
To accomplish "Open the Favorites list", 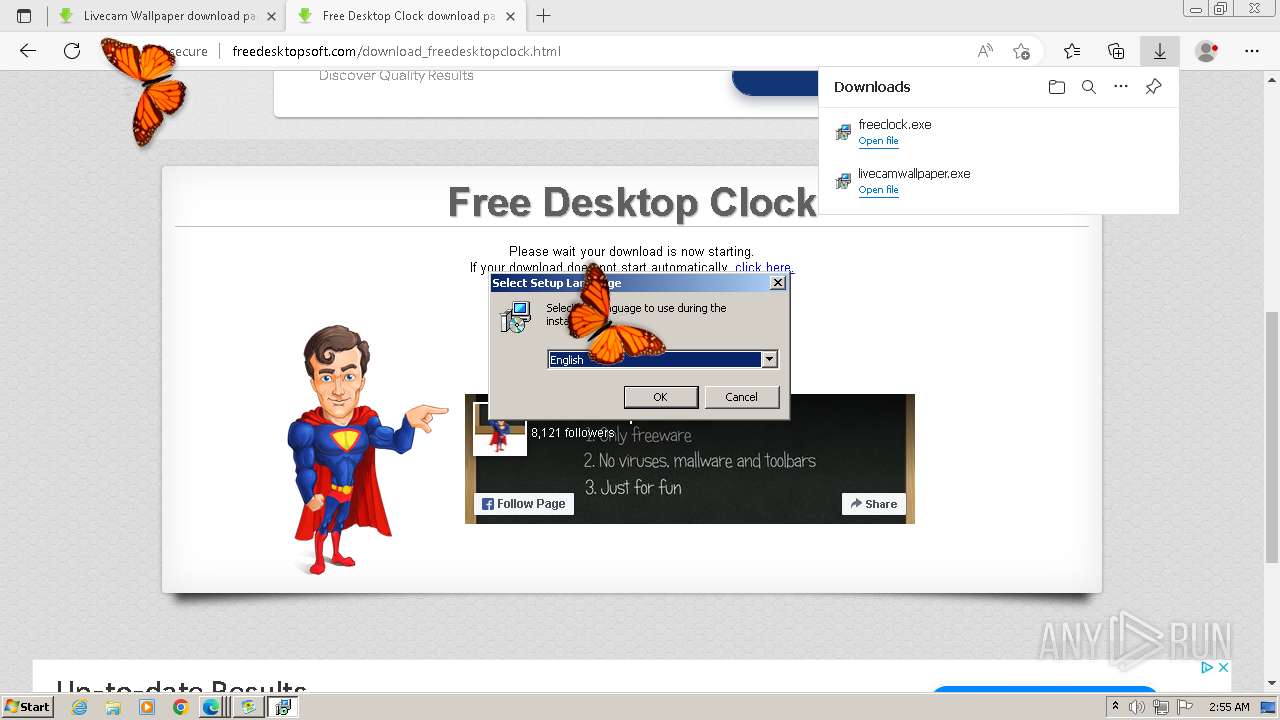I will tap(1072, 51).
